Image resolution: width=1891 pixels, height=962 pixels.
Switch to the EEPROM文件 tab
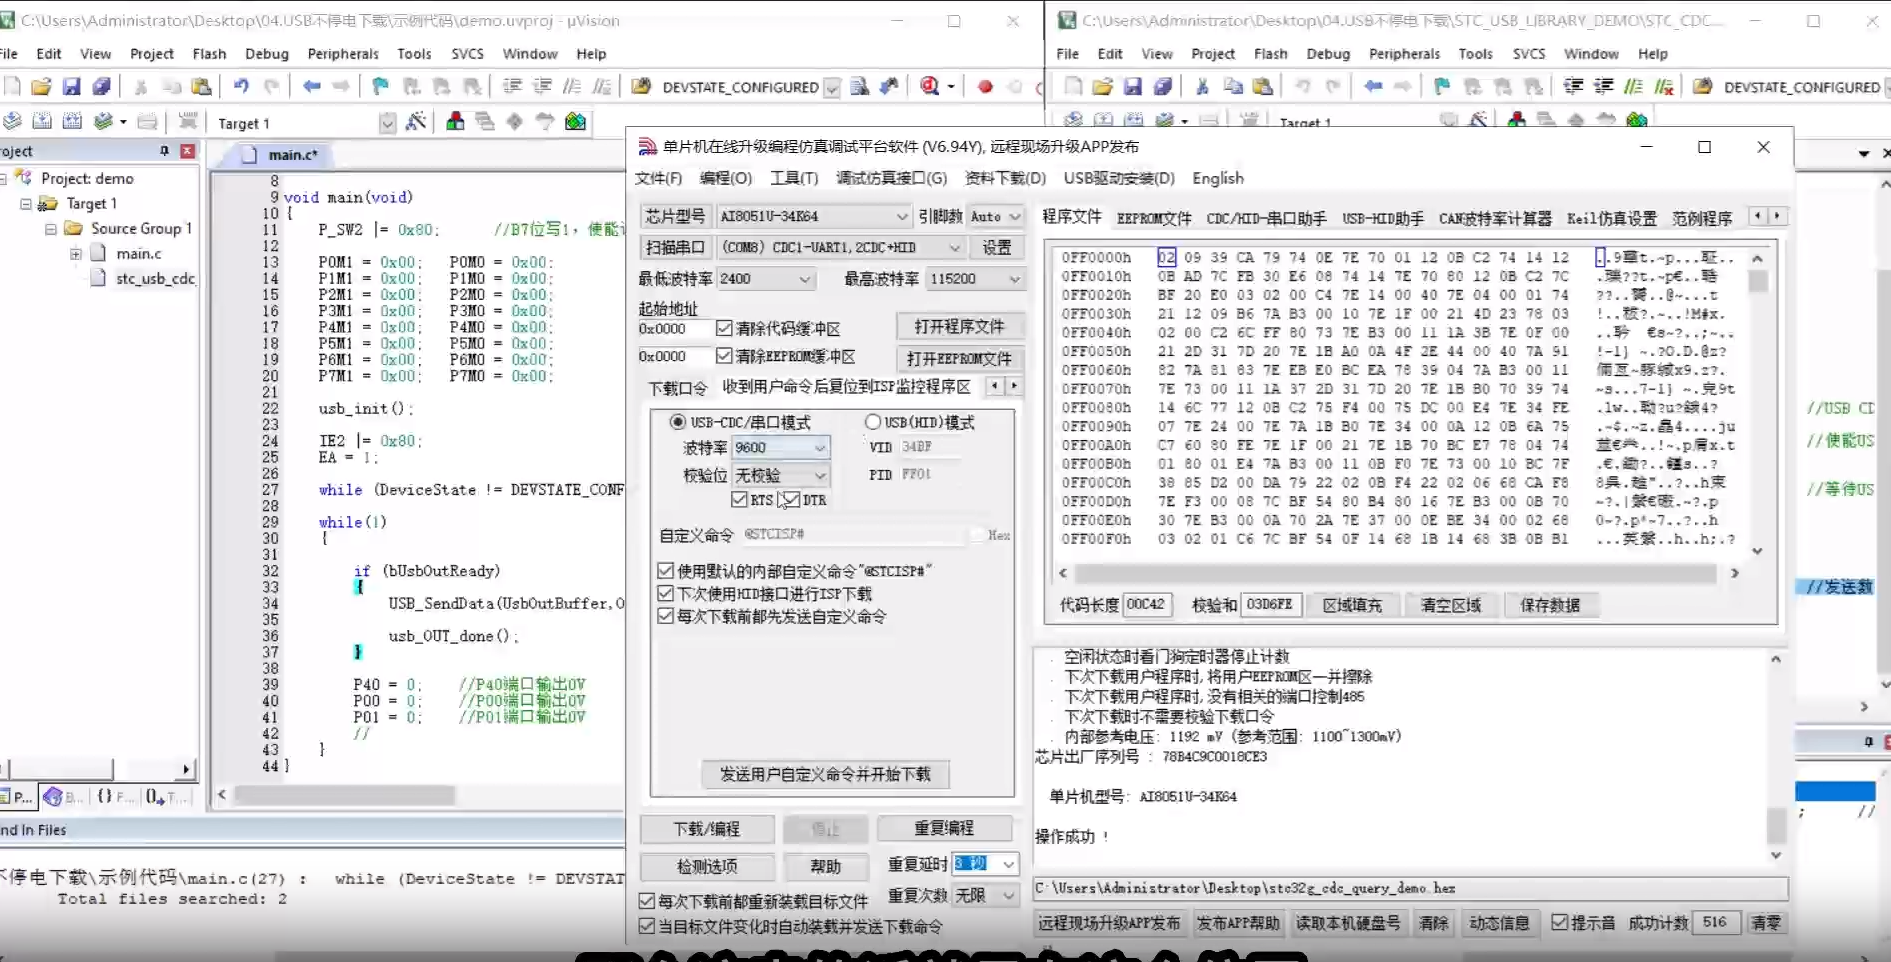[1153, 218]
